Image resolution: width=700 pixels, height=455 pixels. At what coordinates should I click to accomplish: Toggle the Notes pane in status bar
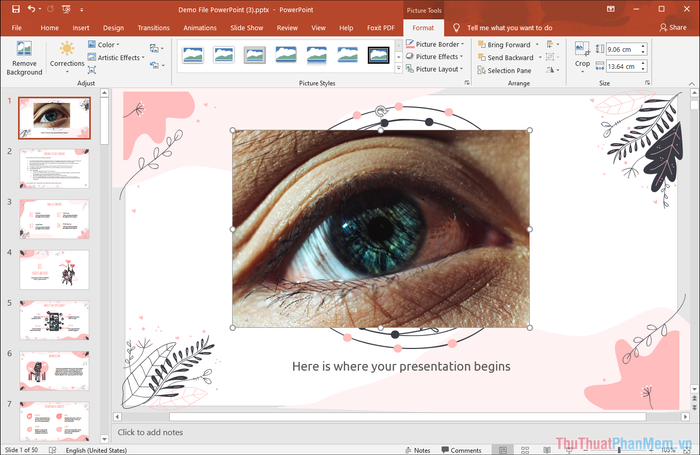(417, 450)
